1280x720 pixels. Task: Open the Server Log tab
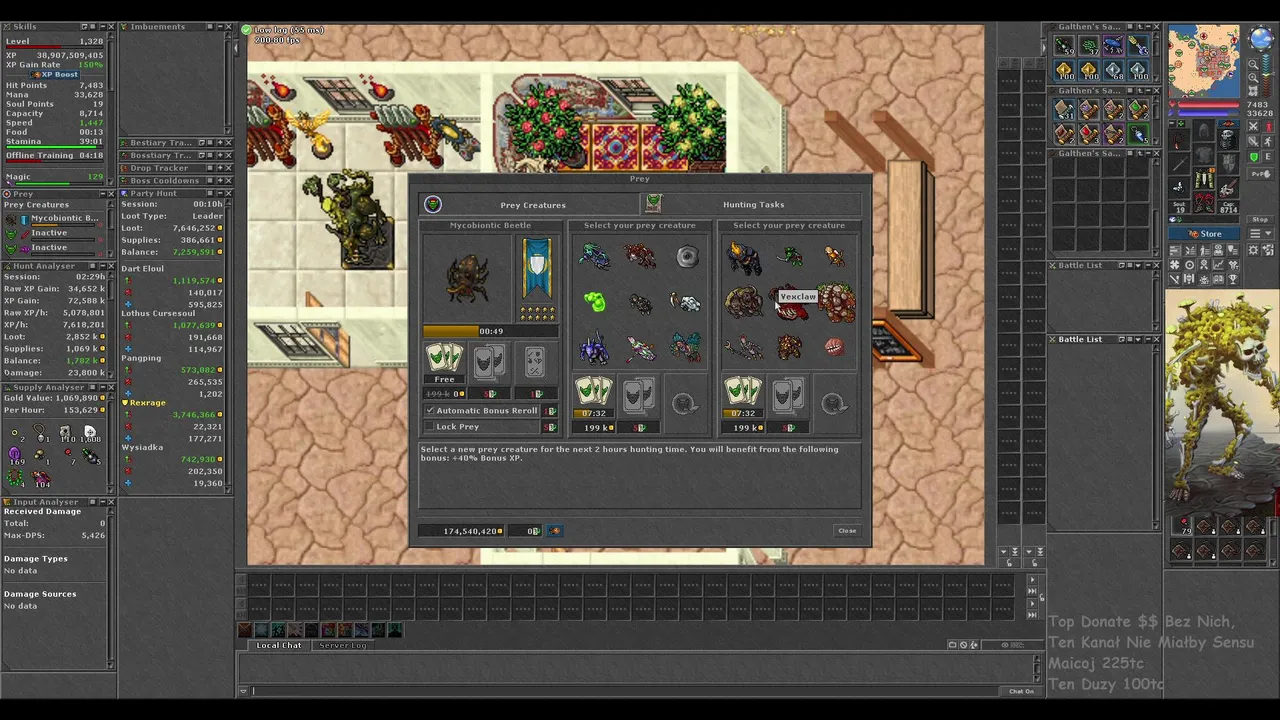click(x=342, y=645)
